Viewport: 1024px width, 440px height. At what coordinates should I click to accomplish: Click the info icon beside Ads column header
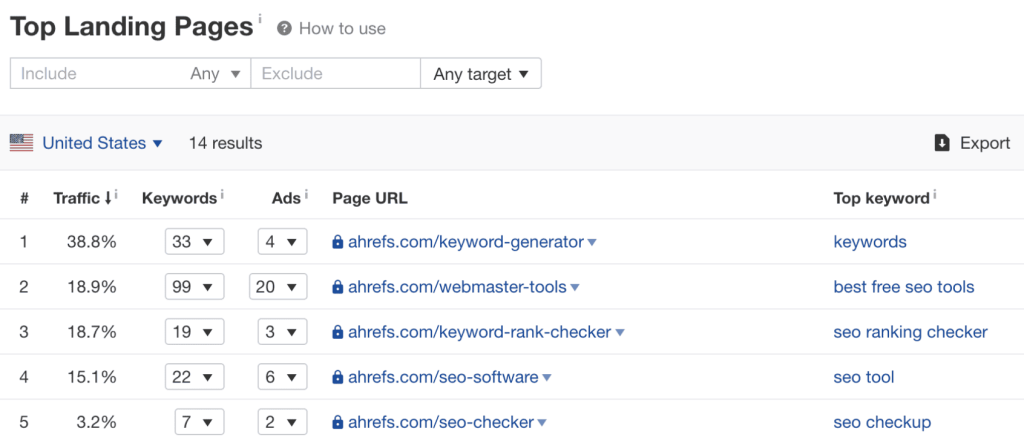(306, 194)
